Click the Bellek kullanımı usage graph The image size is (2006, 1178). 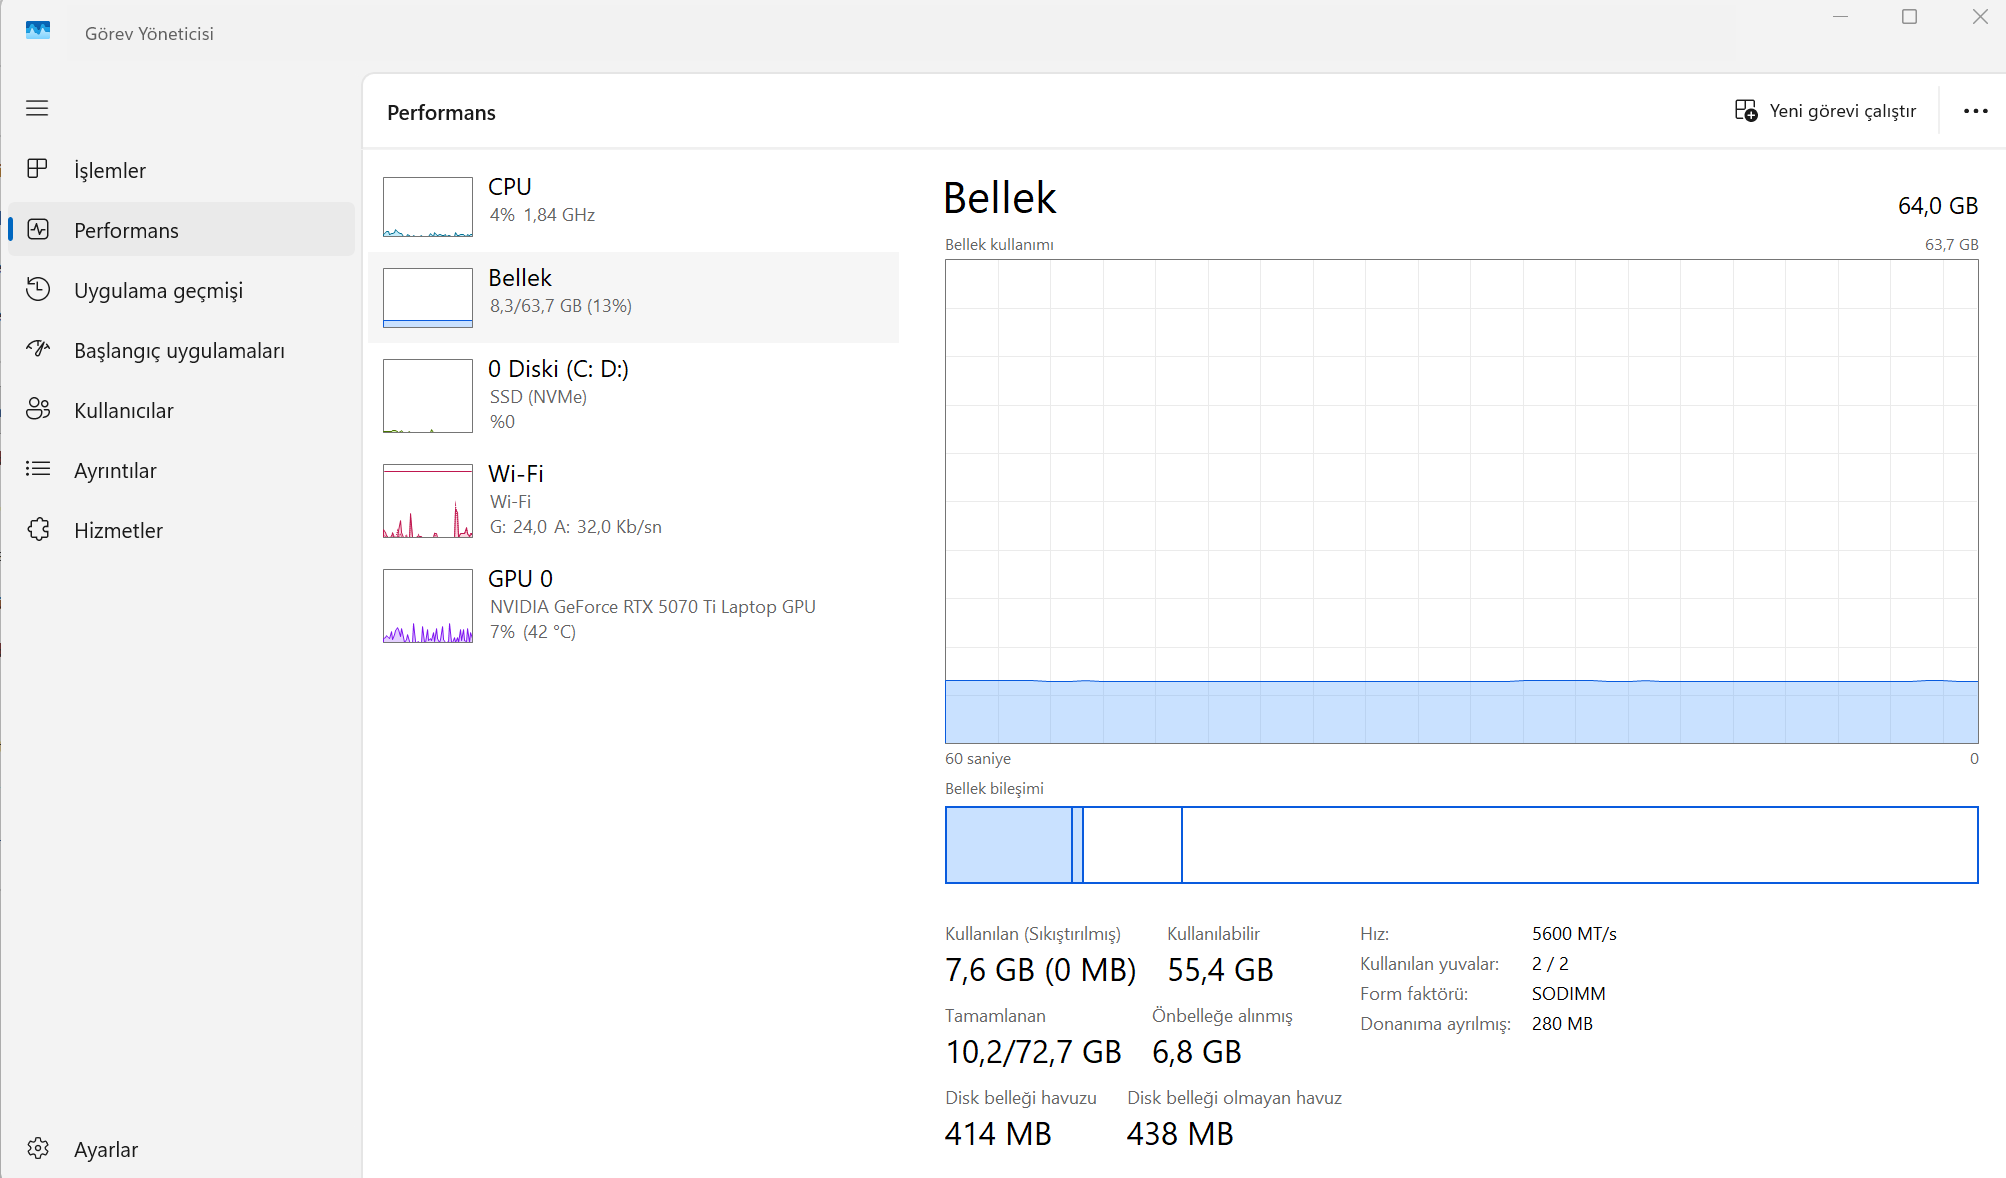pos(1461,500)
